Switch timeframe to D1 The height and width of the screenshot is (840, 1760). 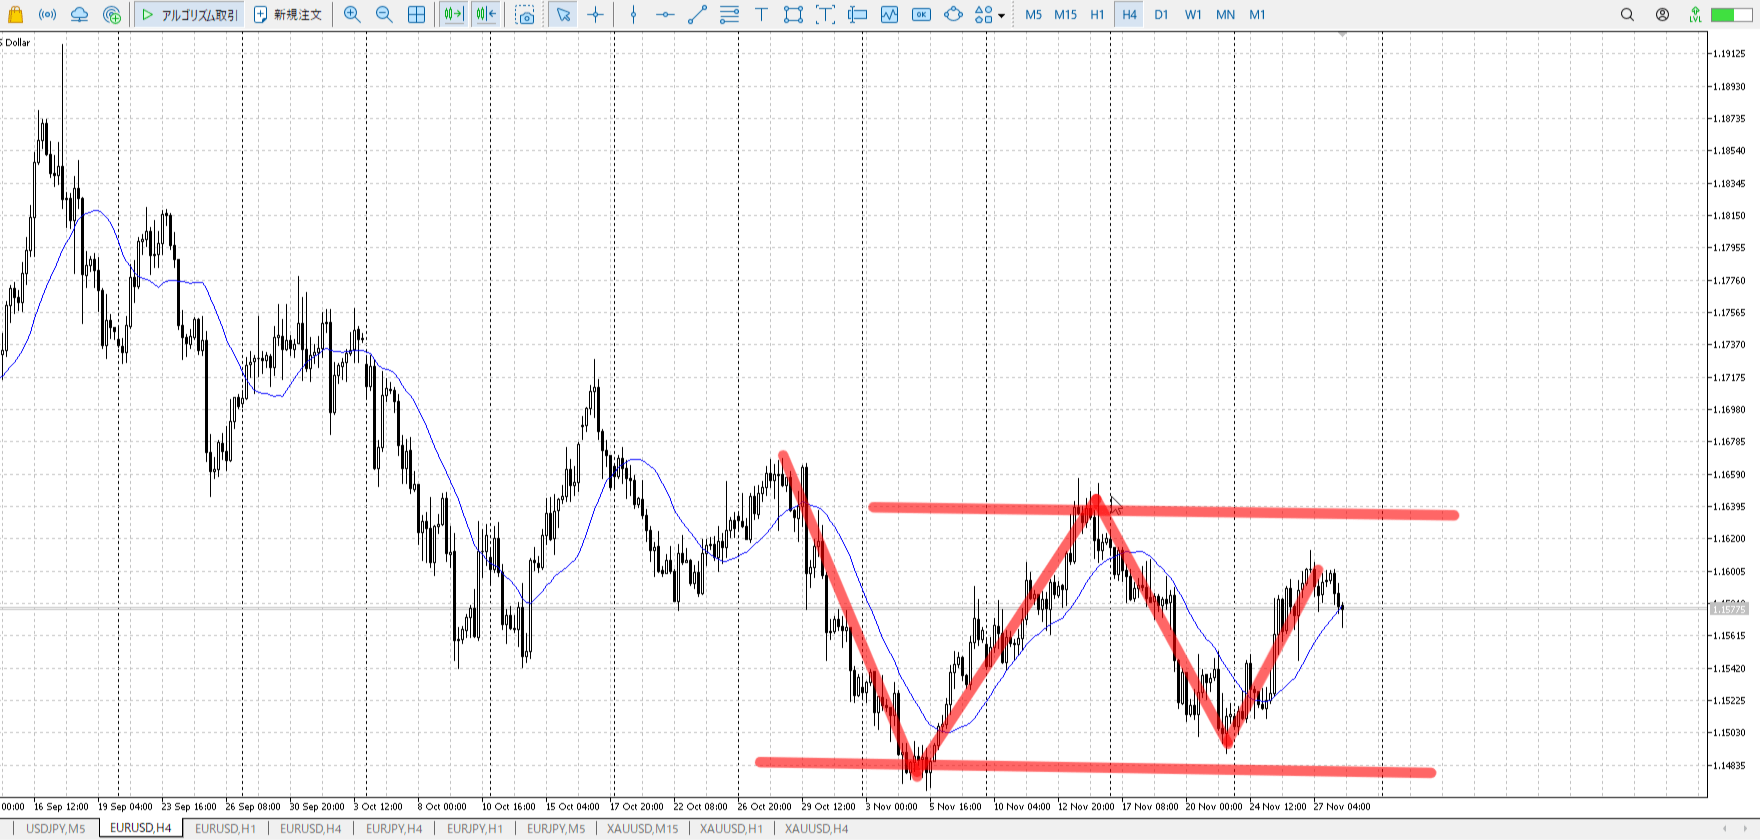1161,14
